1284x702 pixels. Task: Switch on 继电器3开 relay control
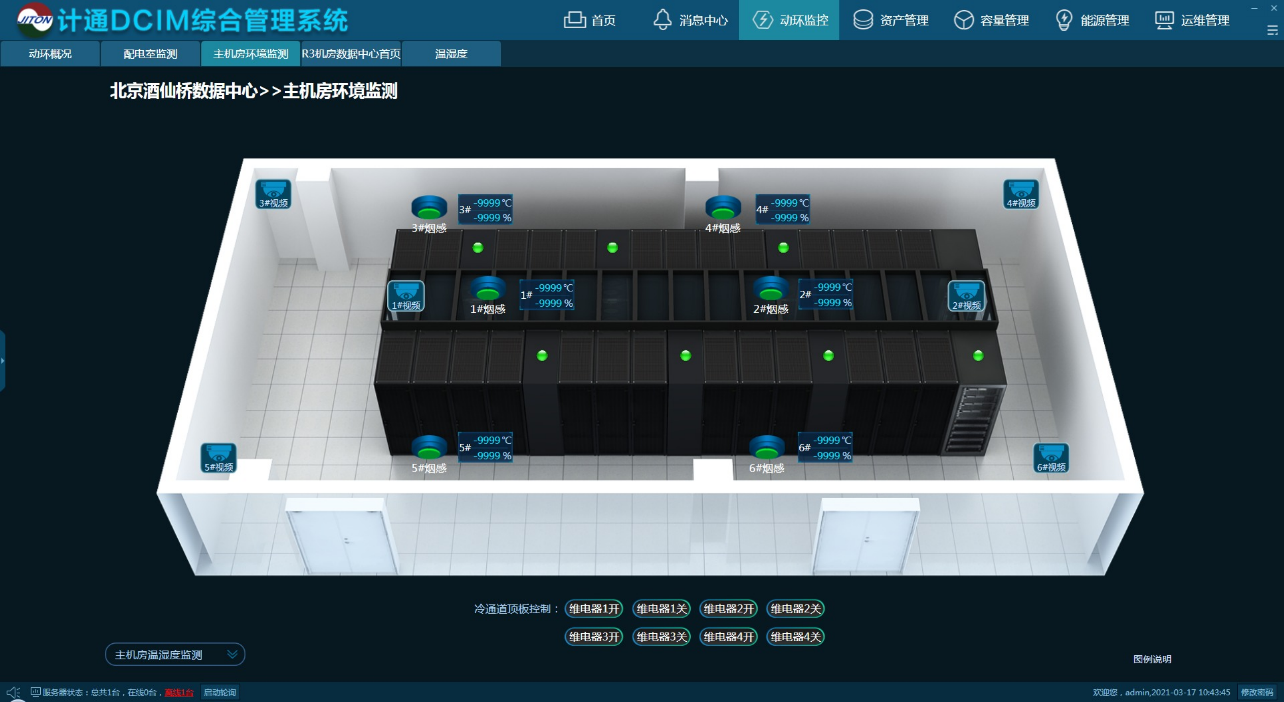(594, 637)
